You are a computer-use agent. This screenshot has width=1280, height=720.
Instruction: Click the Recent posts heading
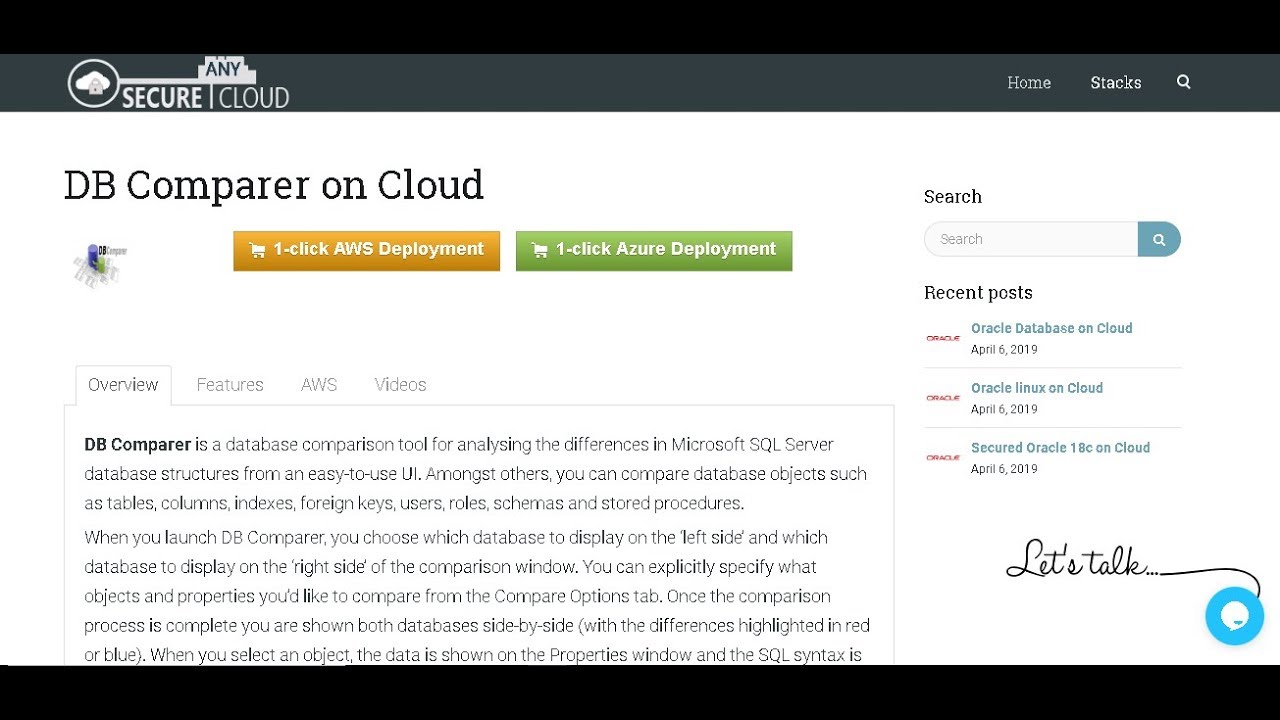(x=978, y=293)
